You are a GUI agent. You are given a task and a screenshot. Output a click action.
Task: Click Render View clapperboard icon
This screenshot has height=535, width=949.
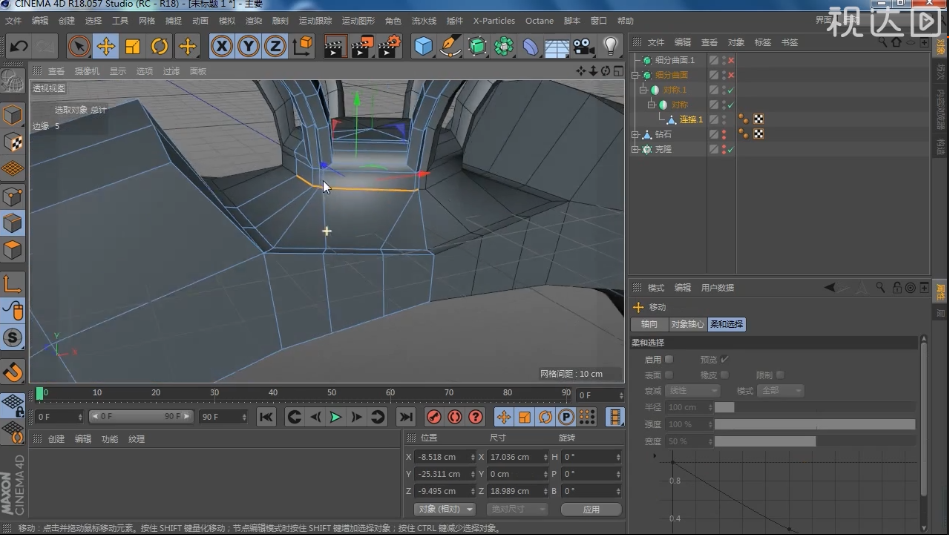(333, 46)
